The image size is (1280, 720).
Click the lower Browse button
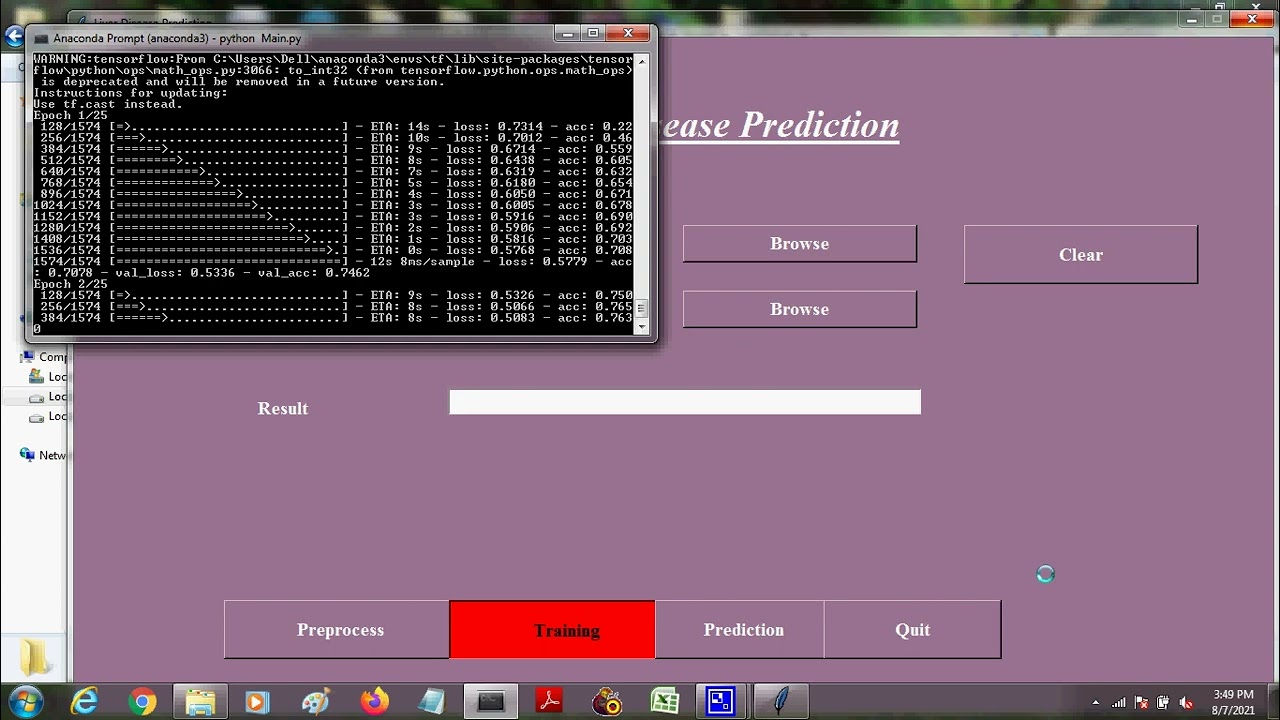click(x=800, y=309)
